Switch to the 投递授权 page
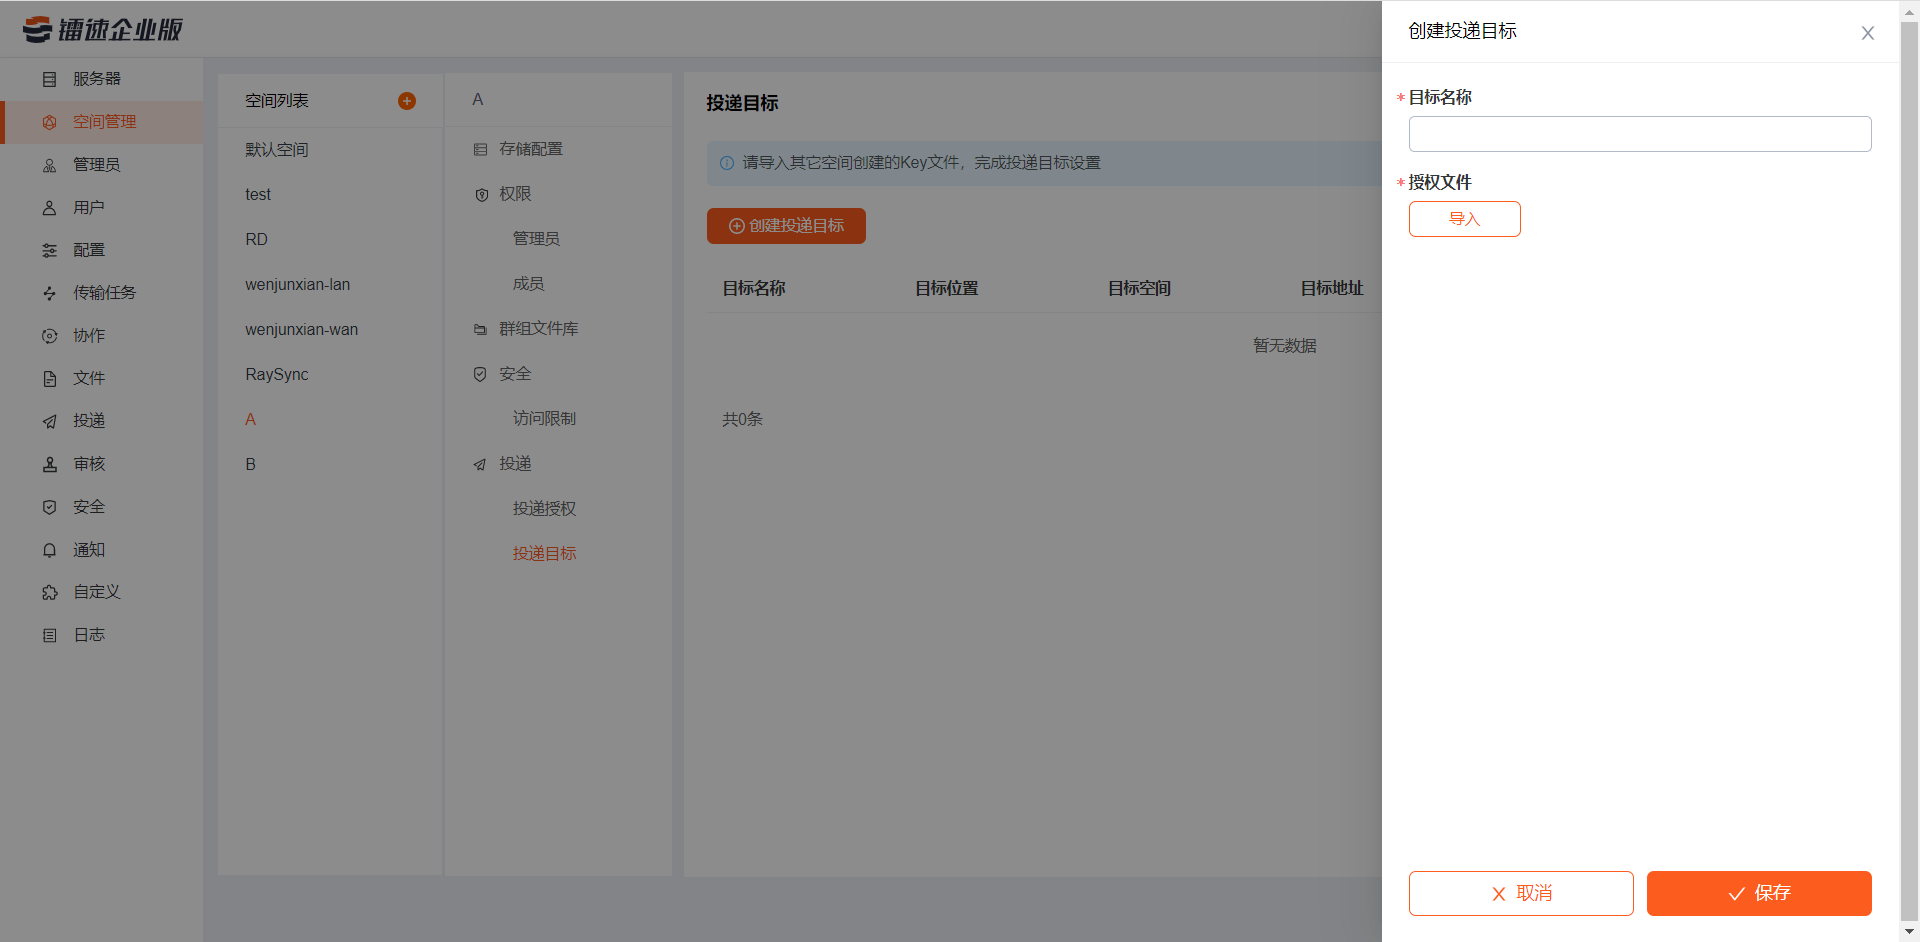This screenshot has height=942, width=1920. (x=544, y=508)
